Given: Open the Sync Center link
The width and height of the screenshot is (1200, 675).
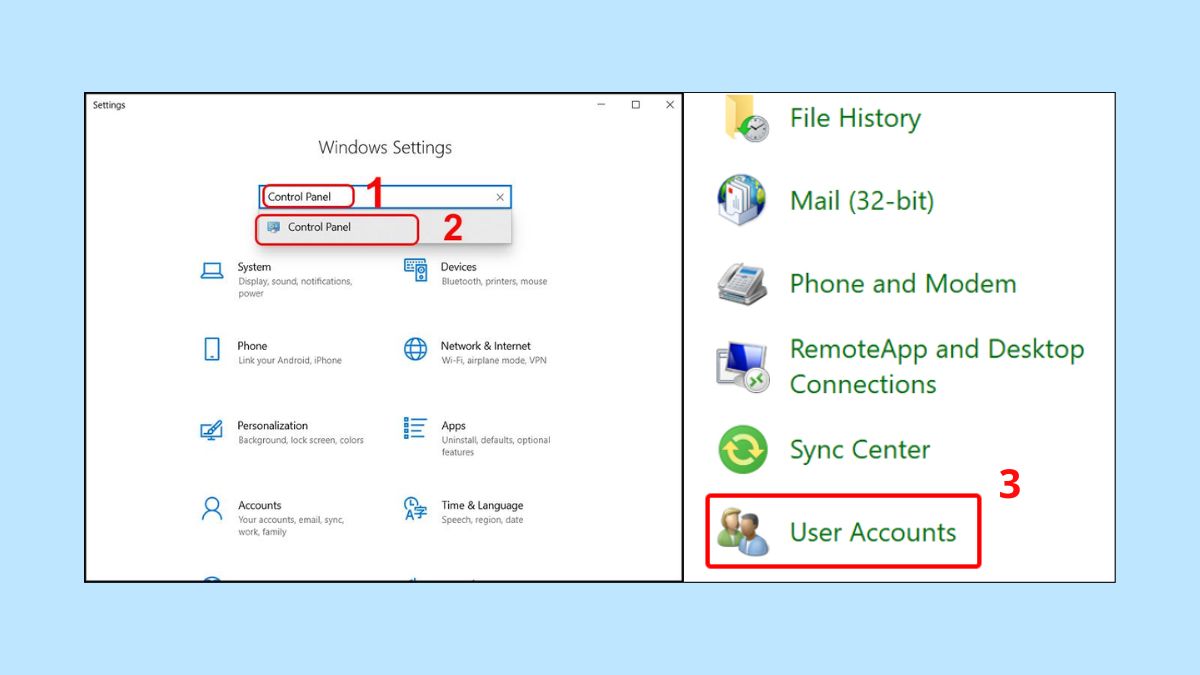Looking at the screenshot, I should pos(860,450).
